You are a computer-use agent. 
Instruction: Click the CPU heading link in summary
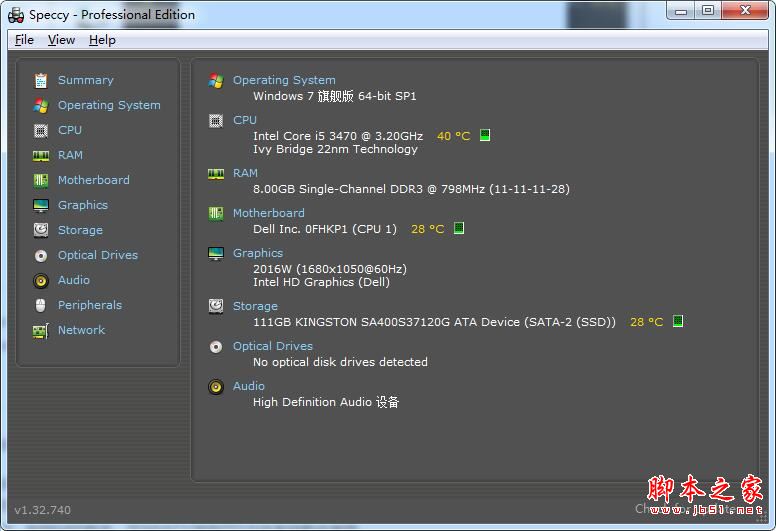245,120
